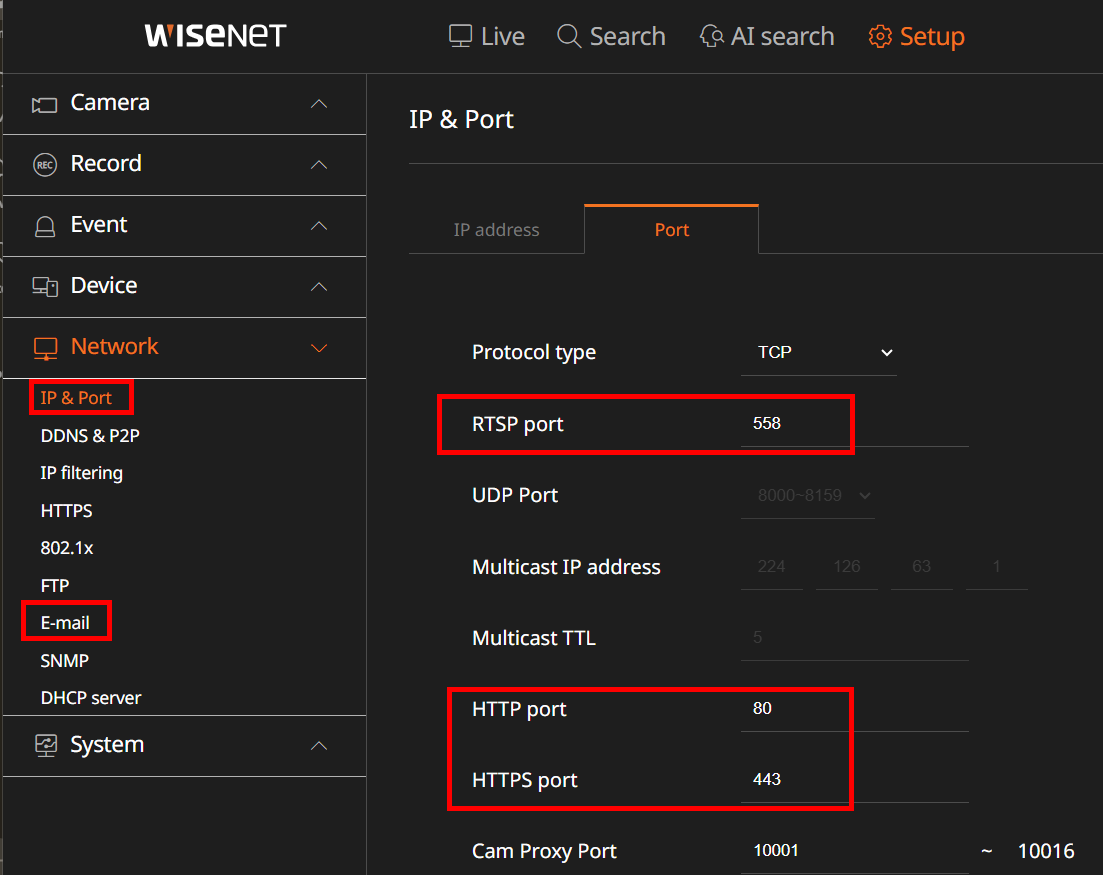
Task: Click the Setup gear icon
Action: [x=879, y=37]
